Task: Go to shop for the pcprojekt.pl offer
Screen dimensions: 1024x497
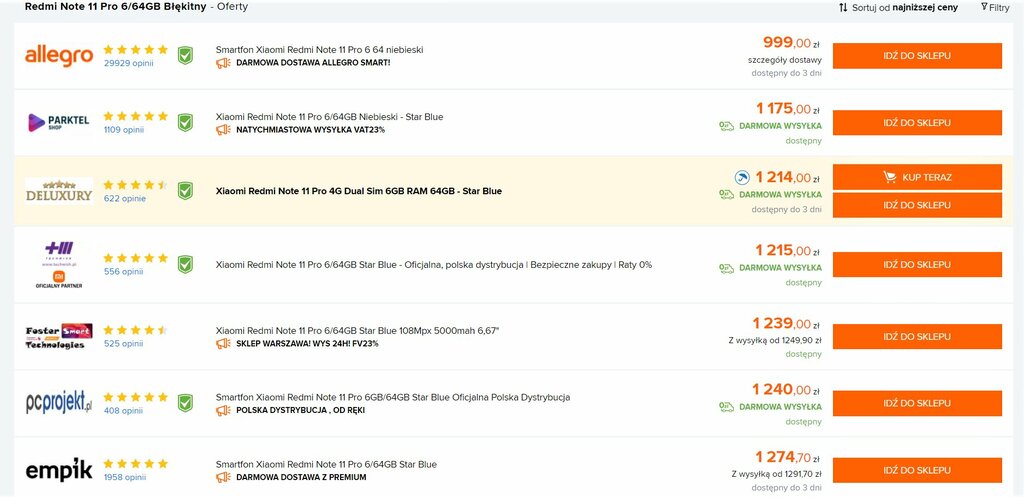Action: 917,404
